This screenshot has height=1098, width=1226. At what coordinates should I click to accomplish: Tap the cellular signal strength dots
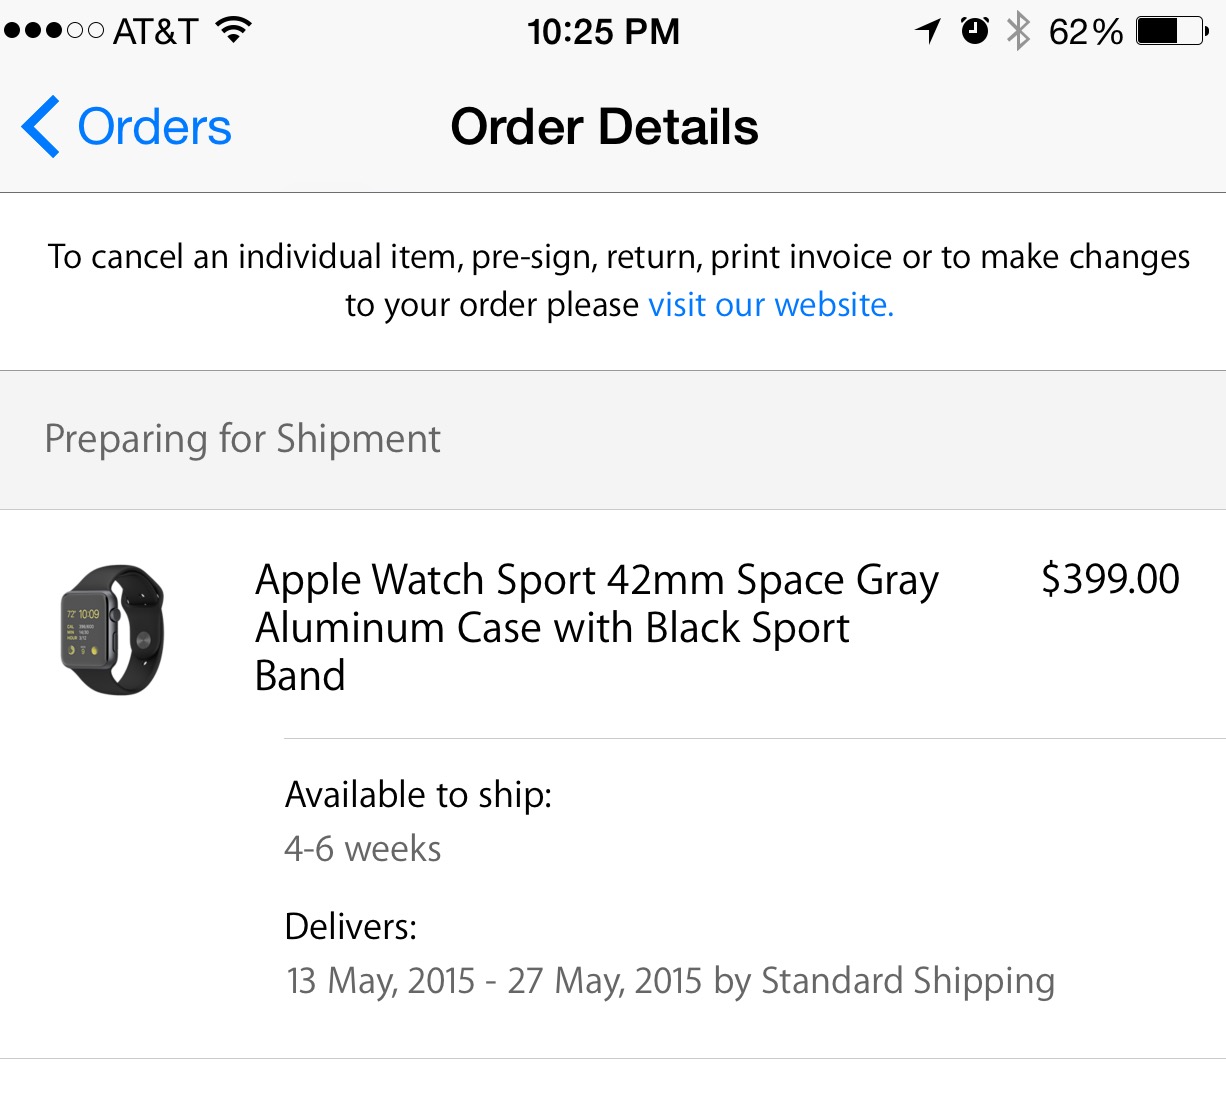53,31
